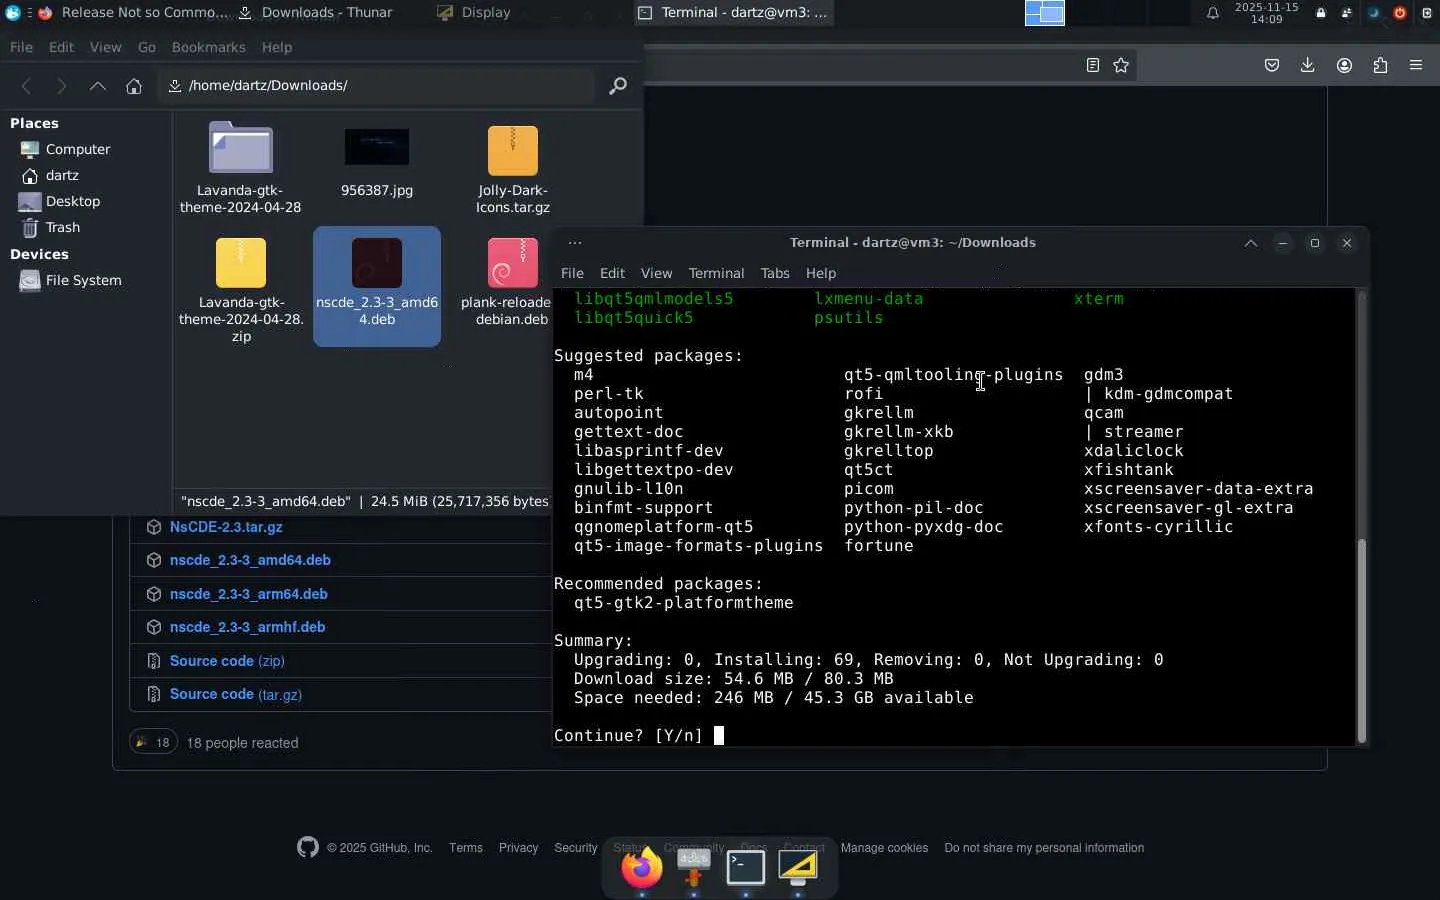The image size is (1440, 900).
Task: Open the terminal File menu
Action: pyautogui.click(x=572, y=273)
